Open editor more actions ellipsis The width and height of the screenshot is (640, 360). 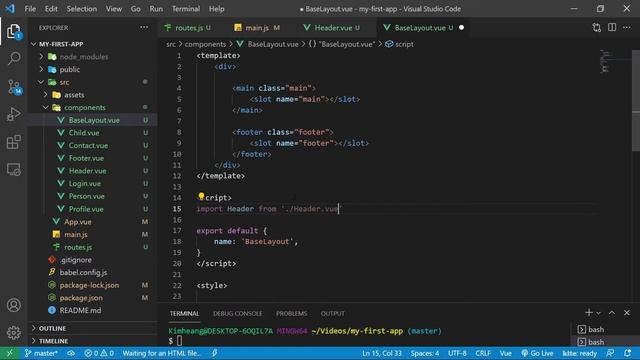[x=627, y=27]
